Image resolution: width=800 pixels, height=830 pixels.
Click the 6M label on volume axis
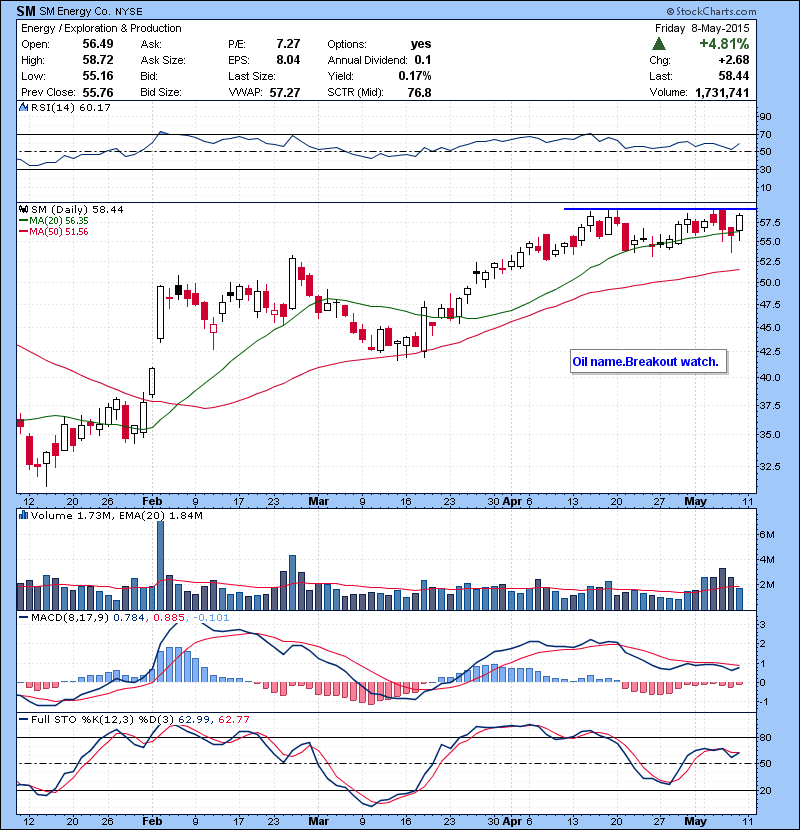767,535
